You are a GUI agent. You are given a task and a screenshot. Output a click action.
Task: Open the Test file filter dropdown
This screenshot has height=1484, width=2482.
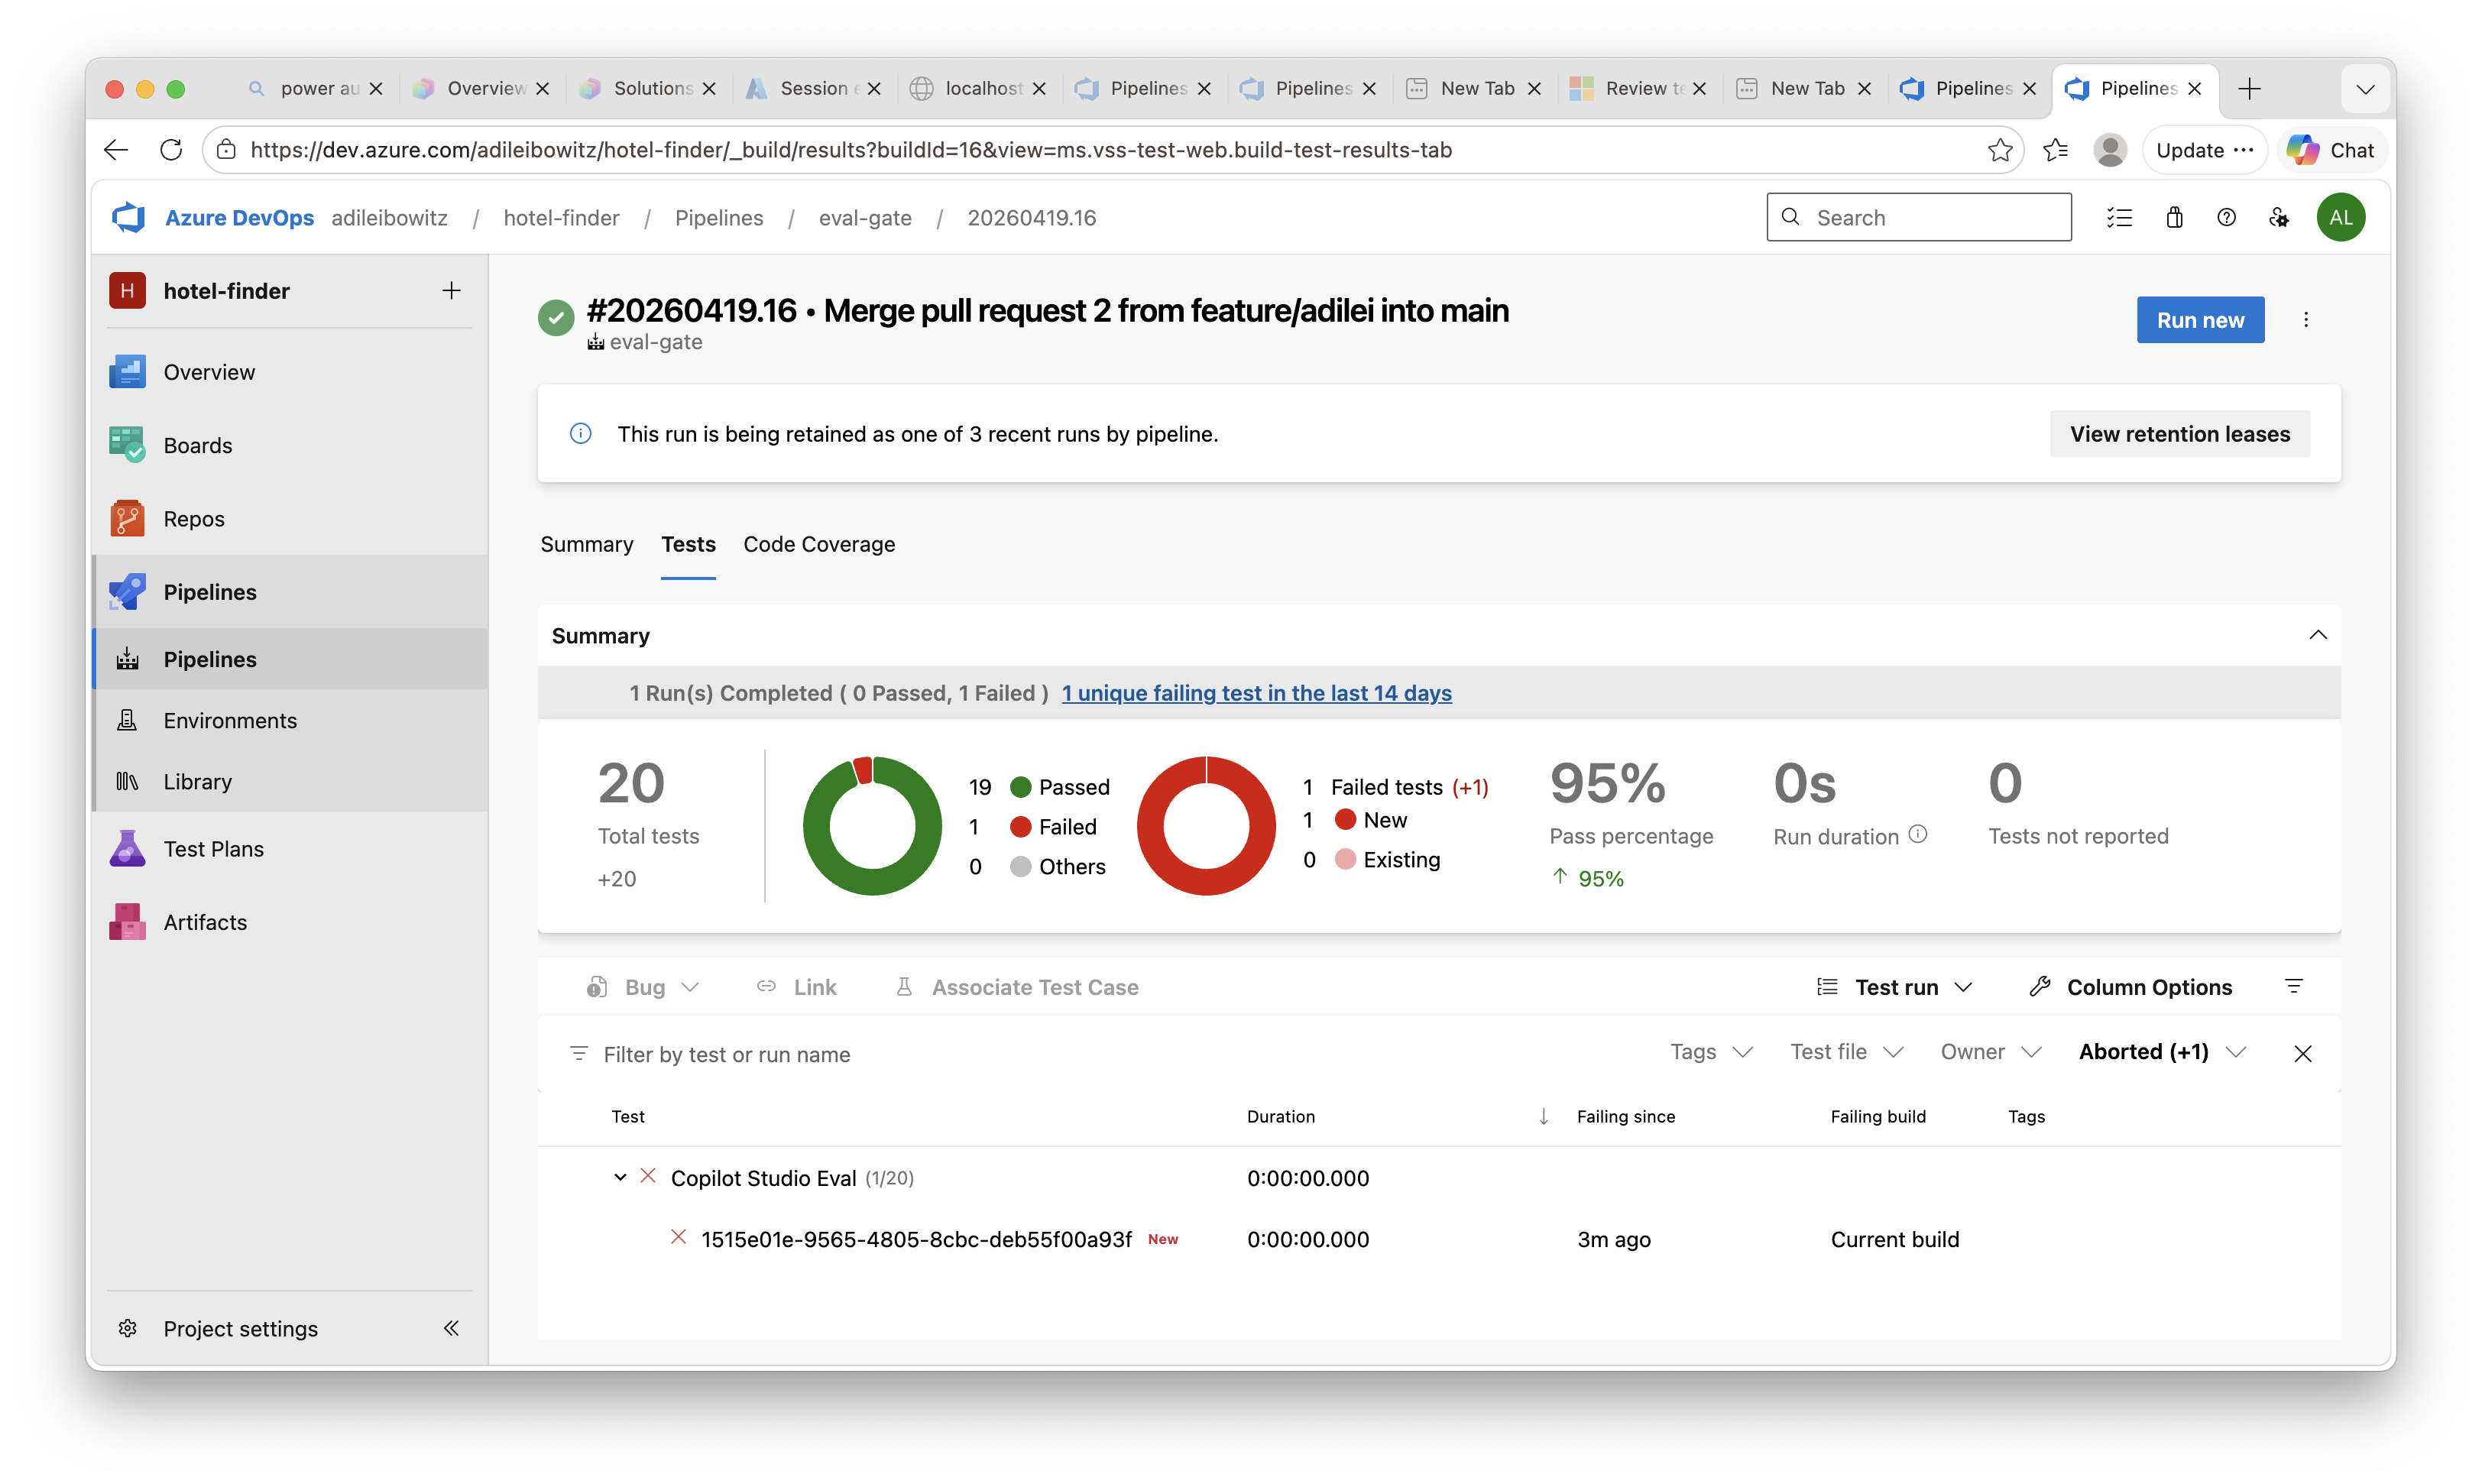tap(1846, 1052)
